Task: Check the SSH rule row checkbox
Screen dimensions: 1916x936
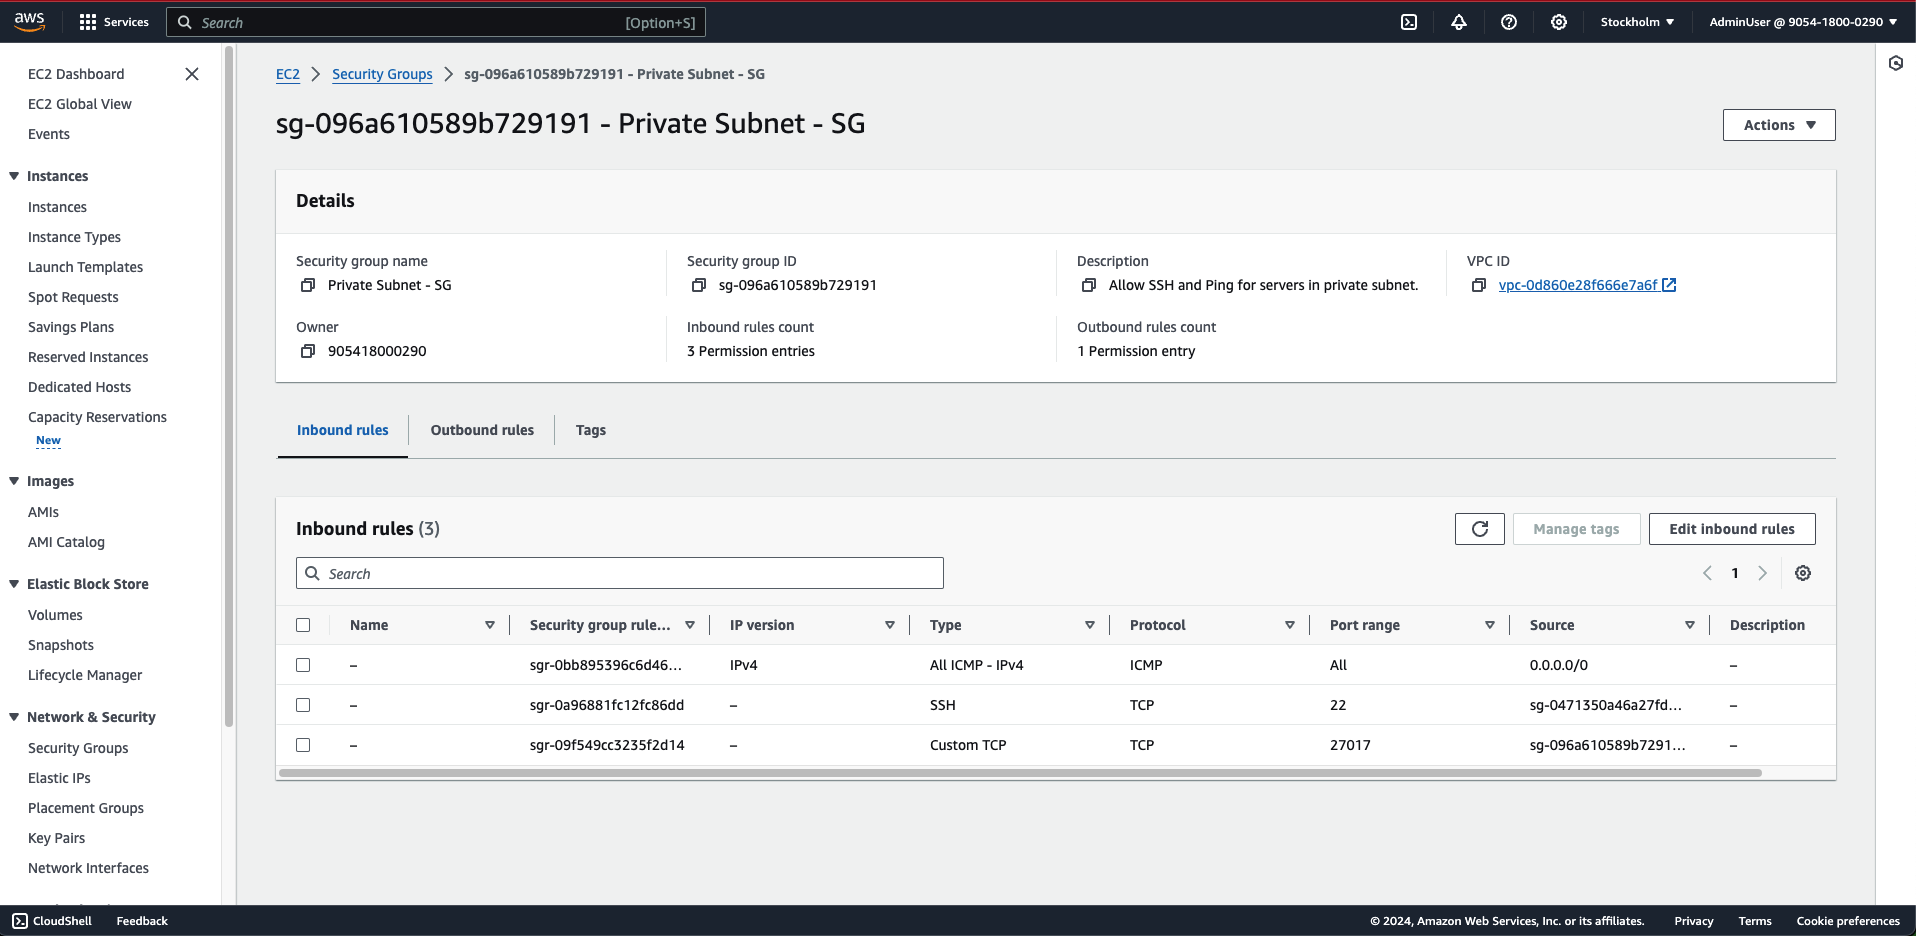Action: click(x=303, y=705)
